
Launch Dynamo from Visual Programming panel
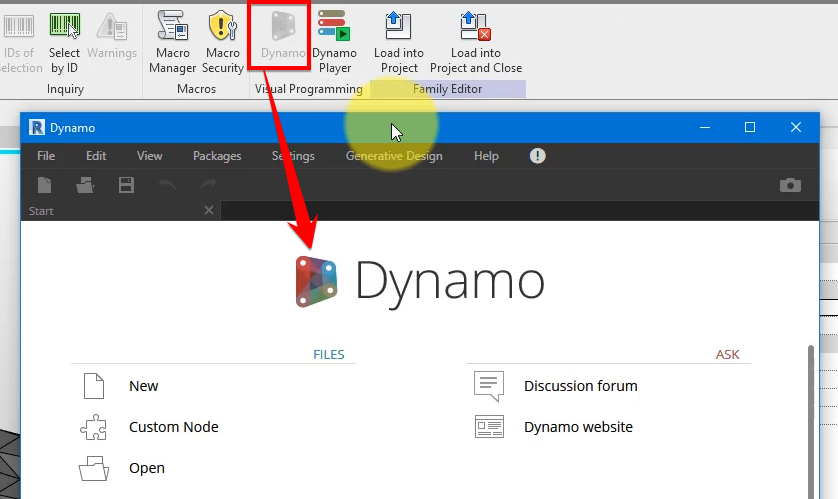(283, 35)
